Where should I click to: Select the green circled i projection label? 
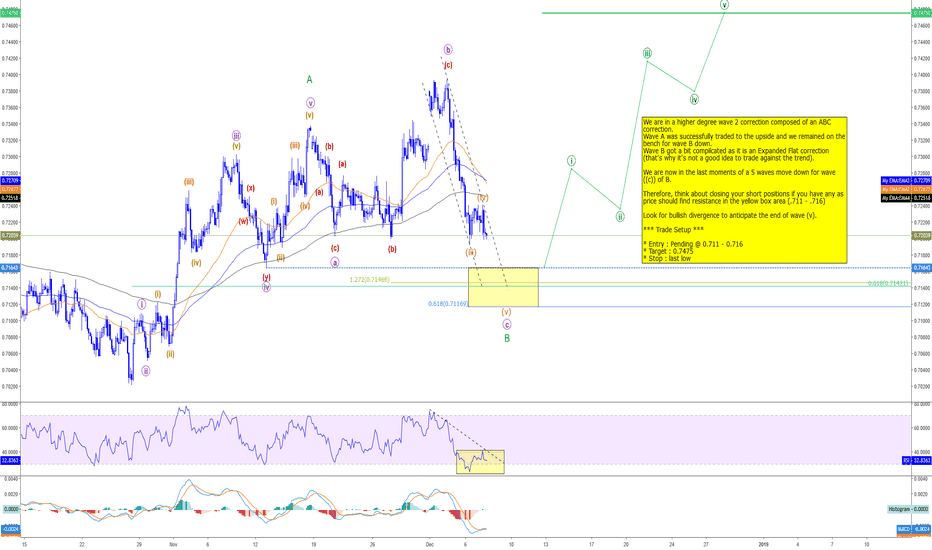pyautogui.click(x=571, y=161)
